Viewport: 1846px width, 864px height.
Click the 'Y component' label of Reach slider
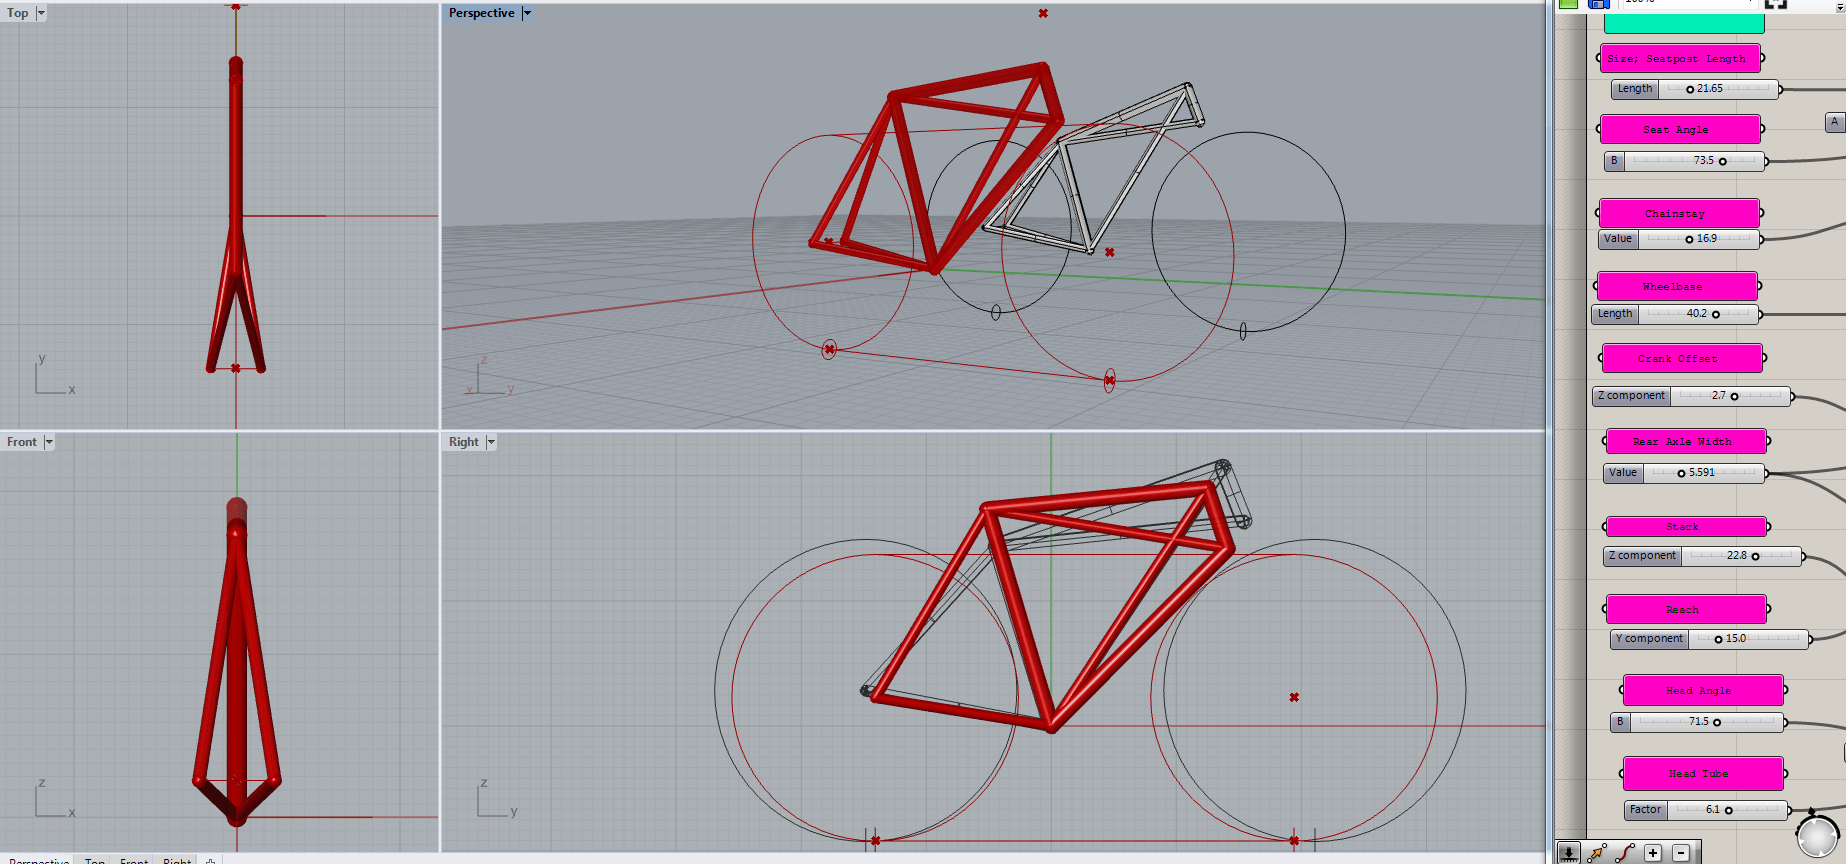click(1649, 639)
